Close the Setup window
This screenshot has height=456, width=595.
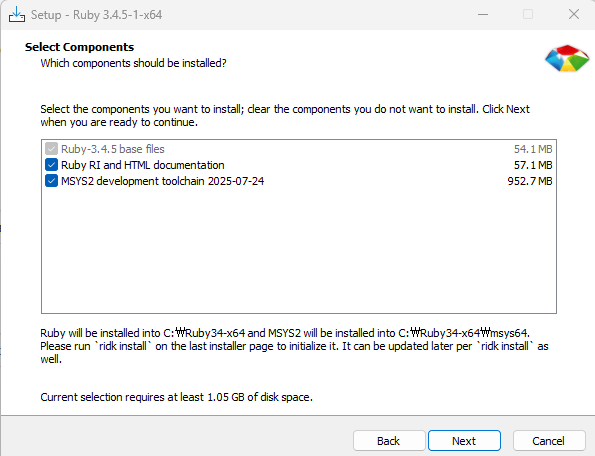click(x=573, y=14)
